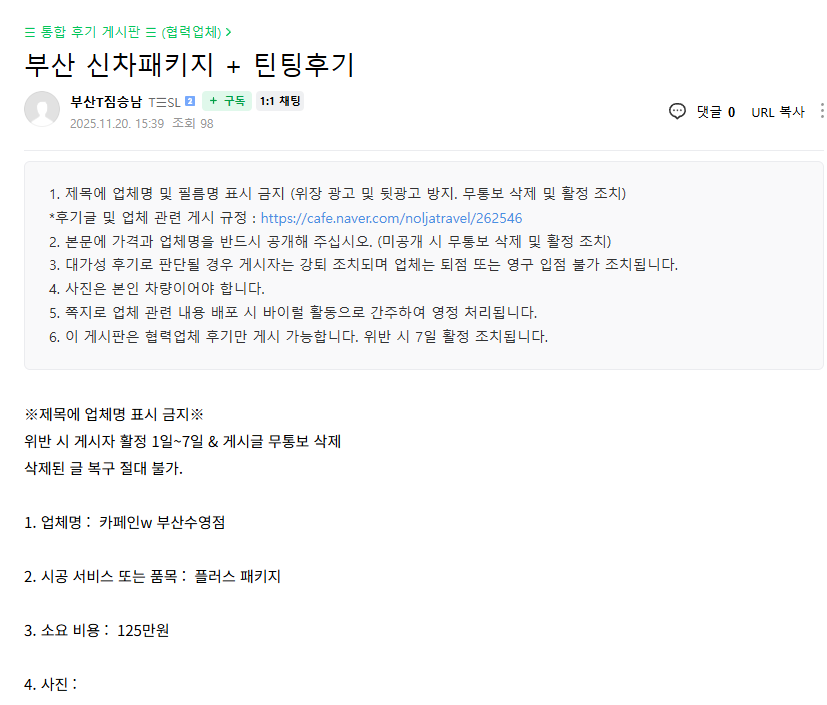Open the cafe.naver.com noljatravel rules link

click(x=391, y=218)
